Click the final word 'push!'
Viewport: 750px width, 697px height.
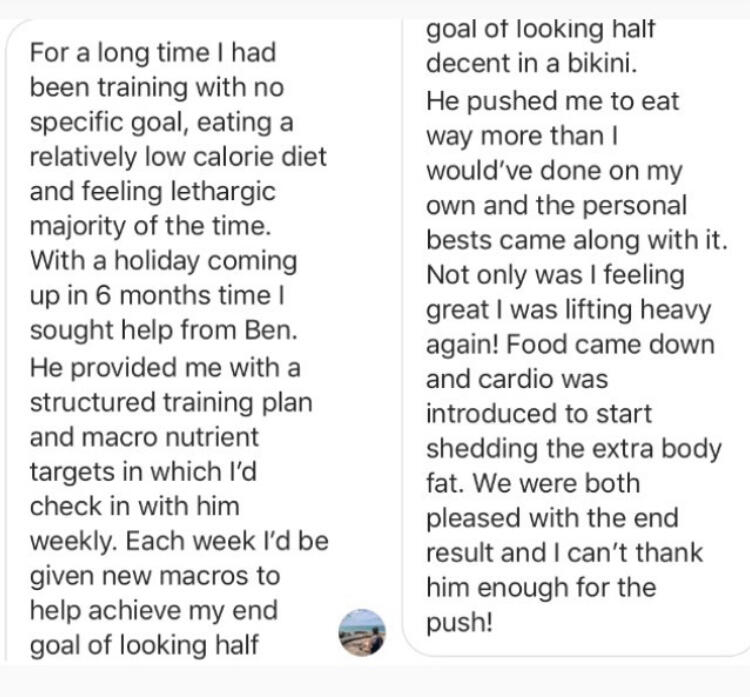459,623
